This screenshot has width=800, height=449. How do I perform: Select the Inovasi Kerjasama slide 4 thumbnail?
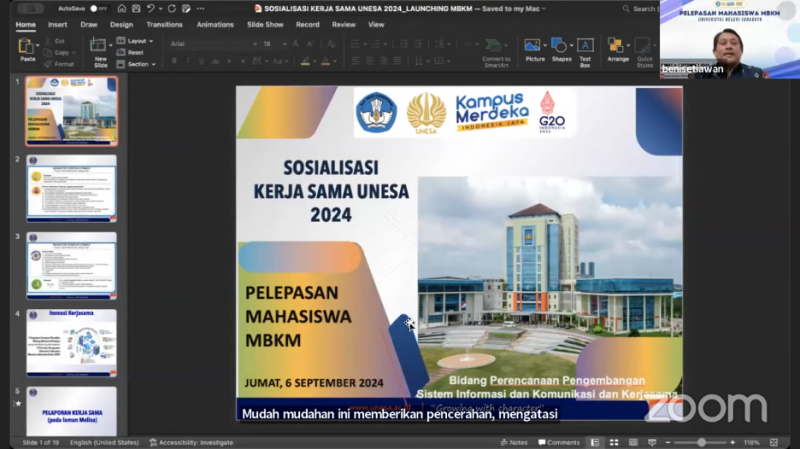coord(71,343)
